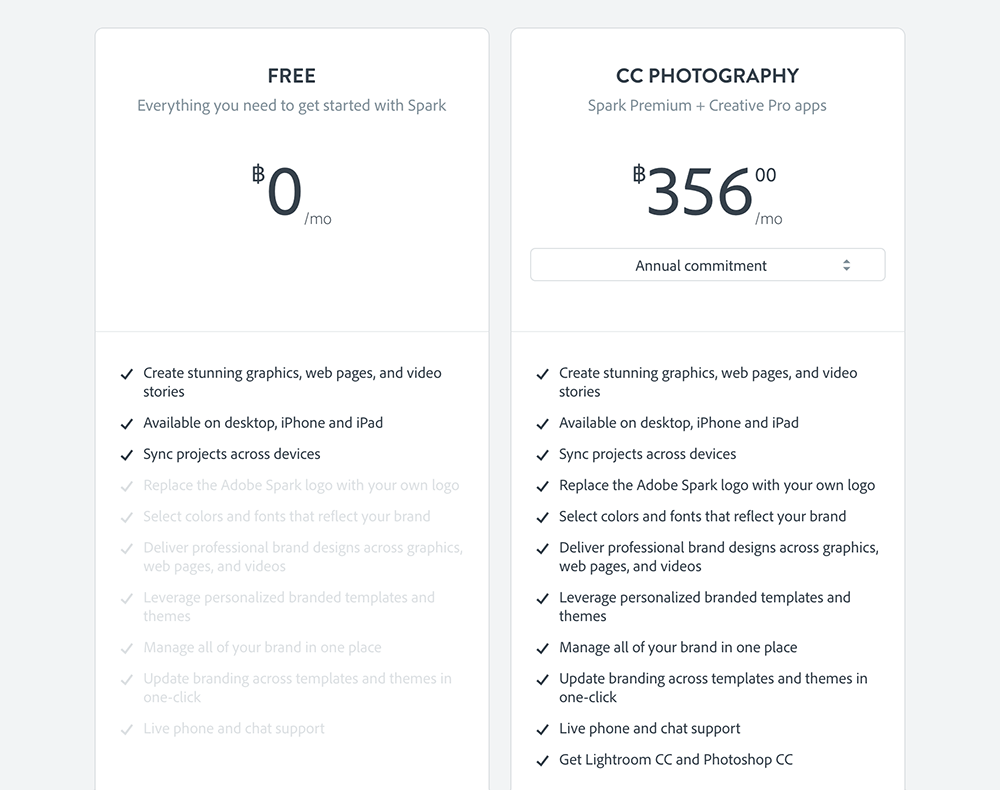Click 'Get Lightroom CC and Photoshop CC' text
Image resolution: width=1000 pixels, height=790 pixels.
[x=676, y=760]
